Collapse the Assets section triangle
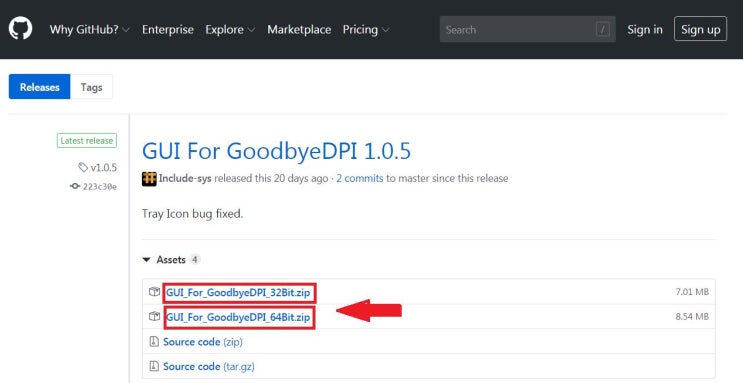This screenshot has height=383, width=743. [x=146, y=260]
